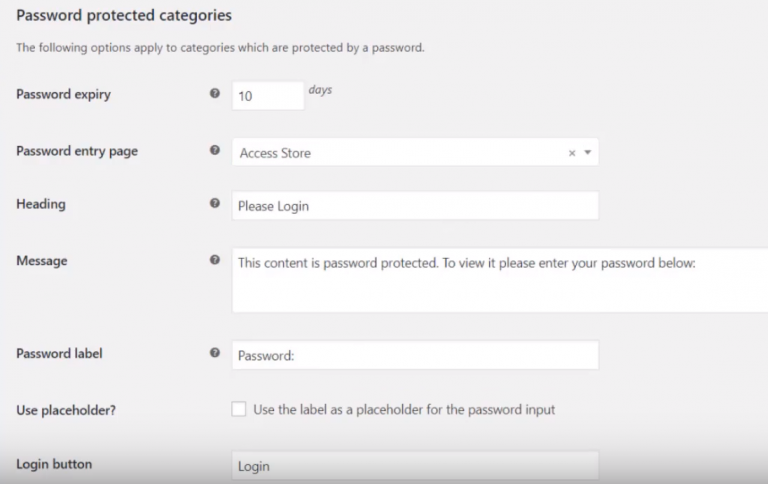This screenshot has width=768, height=484.
Task: Click help icon beside Password expiry
Action: point(214,95)
